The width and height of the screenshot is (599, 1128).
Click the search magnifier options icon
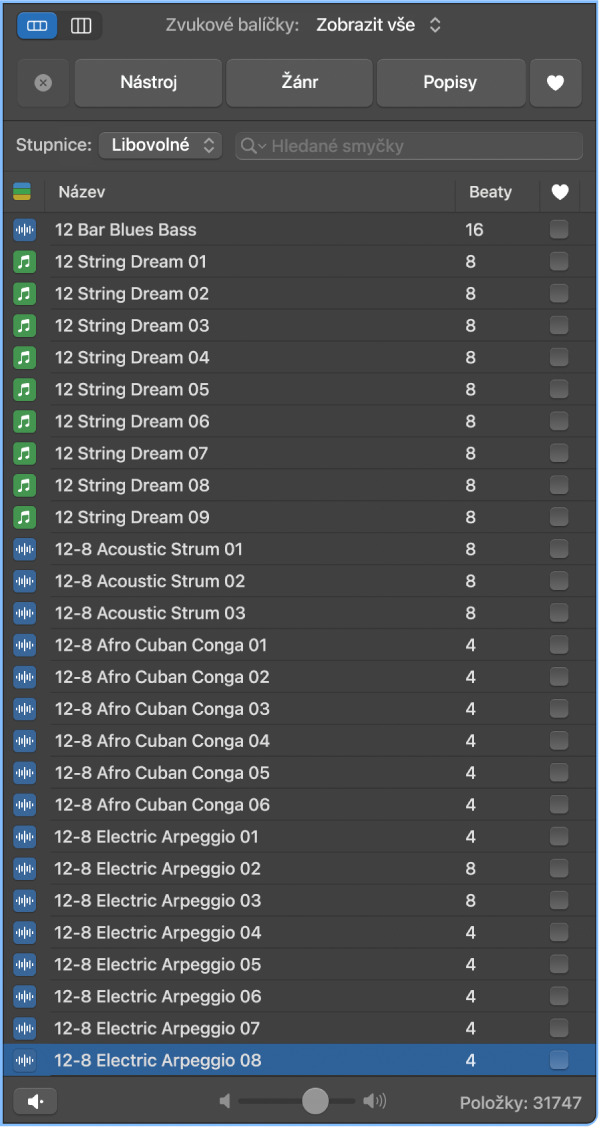(253, 146)
